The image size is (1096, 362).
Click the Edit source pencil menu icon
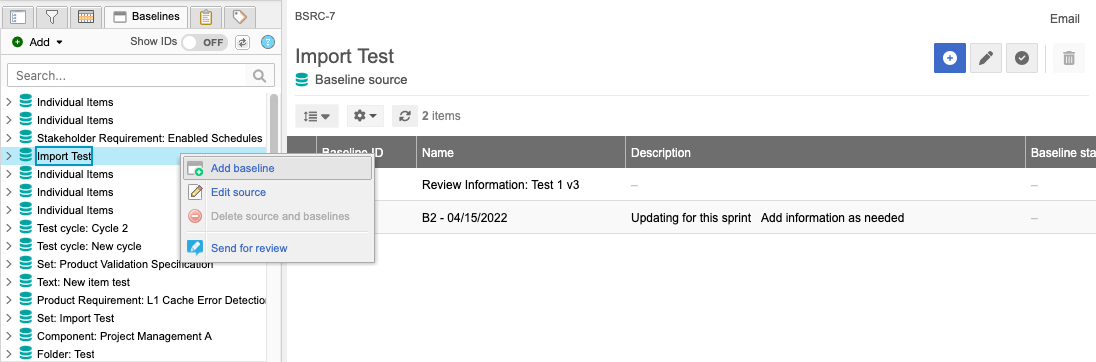click(196, 192)
